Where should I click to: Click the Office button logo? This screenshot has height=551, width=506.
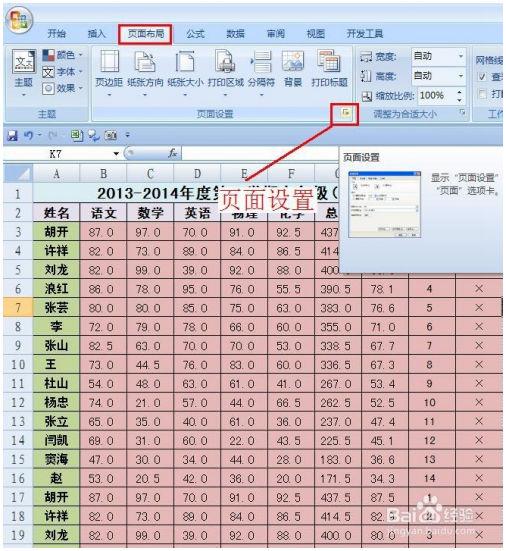click(x=19, y=19)
